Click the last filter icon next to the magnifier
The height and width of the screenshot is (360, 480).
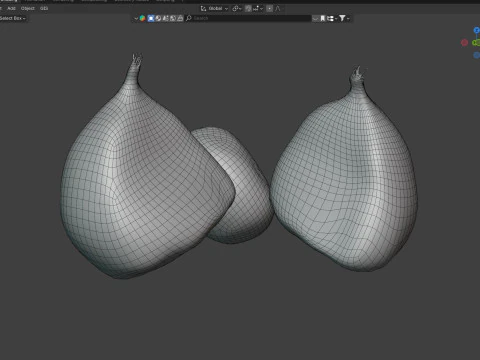[180, 18]
